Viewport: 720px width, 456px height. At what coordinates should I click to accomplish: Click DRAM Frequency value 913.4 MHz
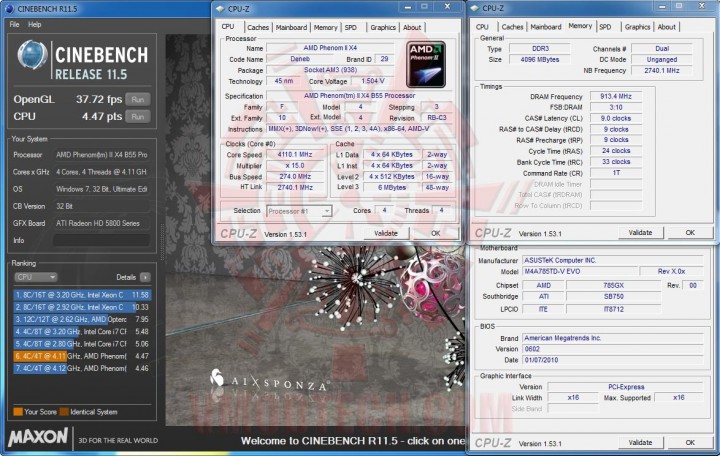coord(616,96)
